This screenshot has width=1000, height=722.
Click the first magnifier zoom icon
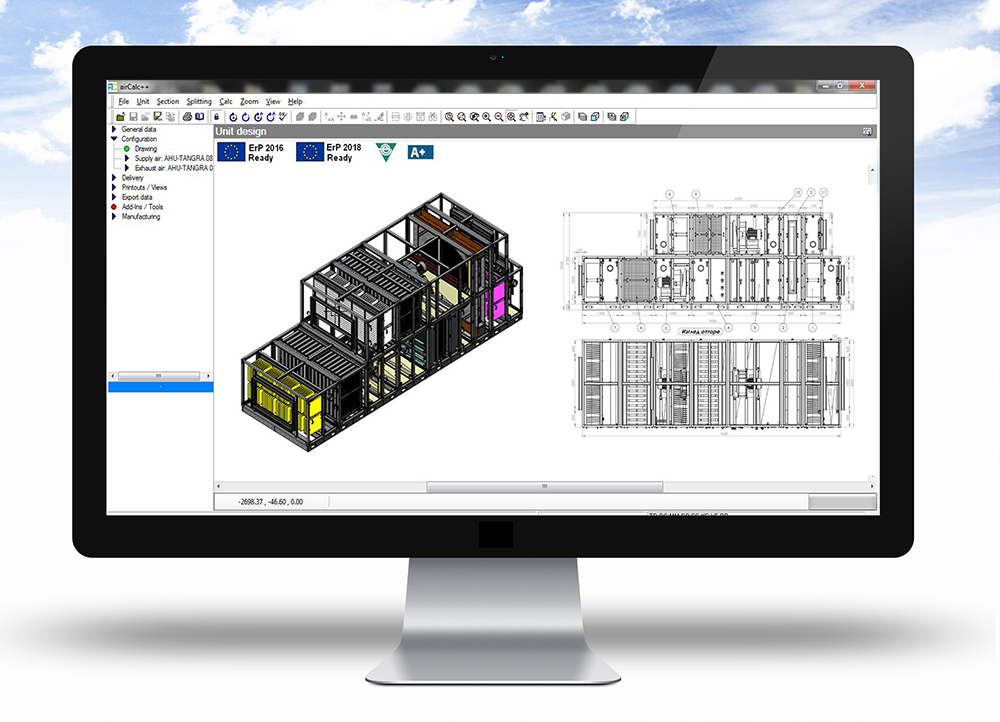pos(449,117)
